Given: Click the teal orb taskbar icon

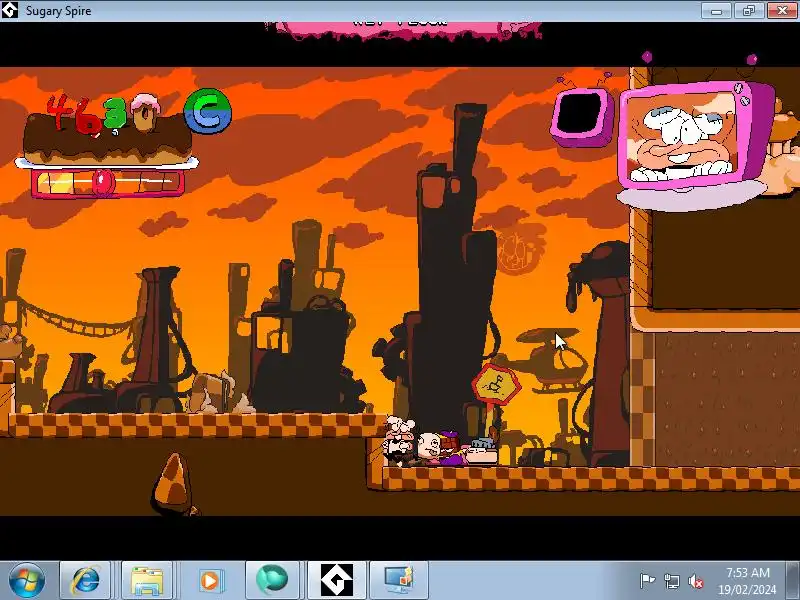Looking at the screenshot, I should coord(271,580).
